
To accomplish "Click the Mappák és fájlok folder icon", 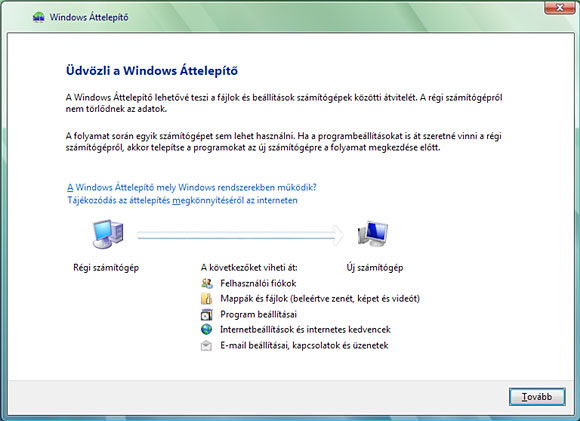I will 206,299.
